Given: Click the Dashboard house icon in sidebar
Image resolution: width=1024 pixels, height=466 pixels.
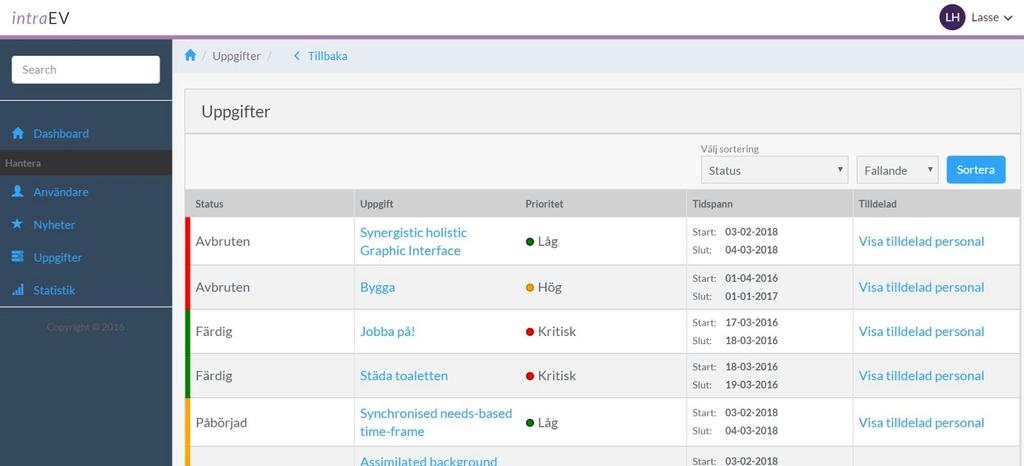Looking at the screenshot, I should pos(18,133).
